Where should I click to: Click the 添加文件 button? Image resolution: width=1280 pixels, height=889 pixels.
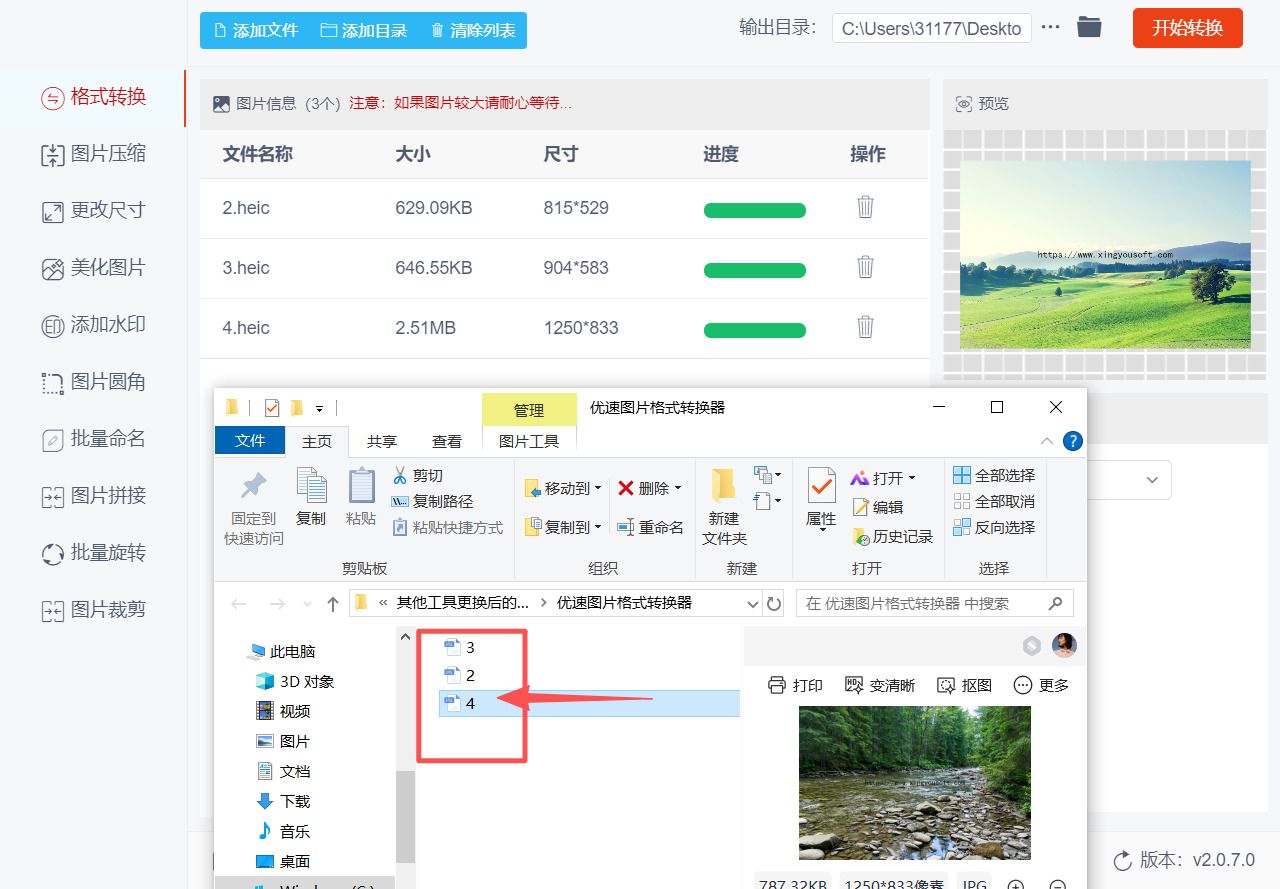(255, 30)
